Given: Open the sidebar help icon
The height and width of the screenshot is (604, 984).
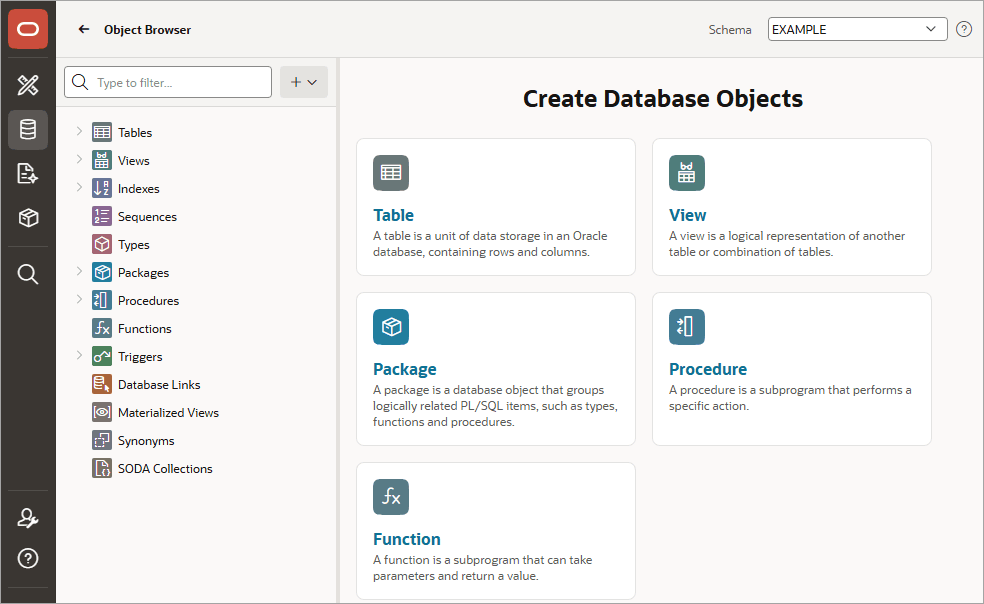Looking at the screenshot, I should coord(28,558).
